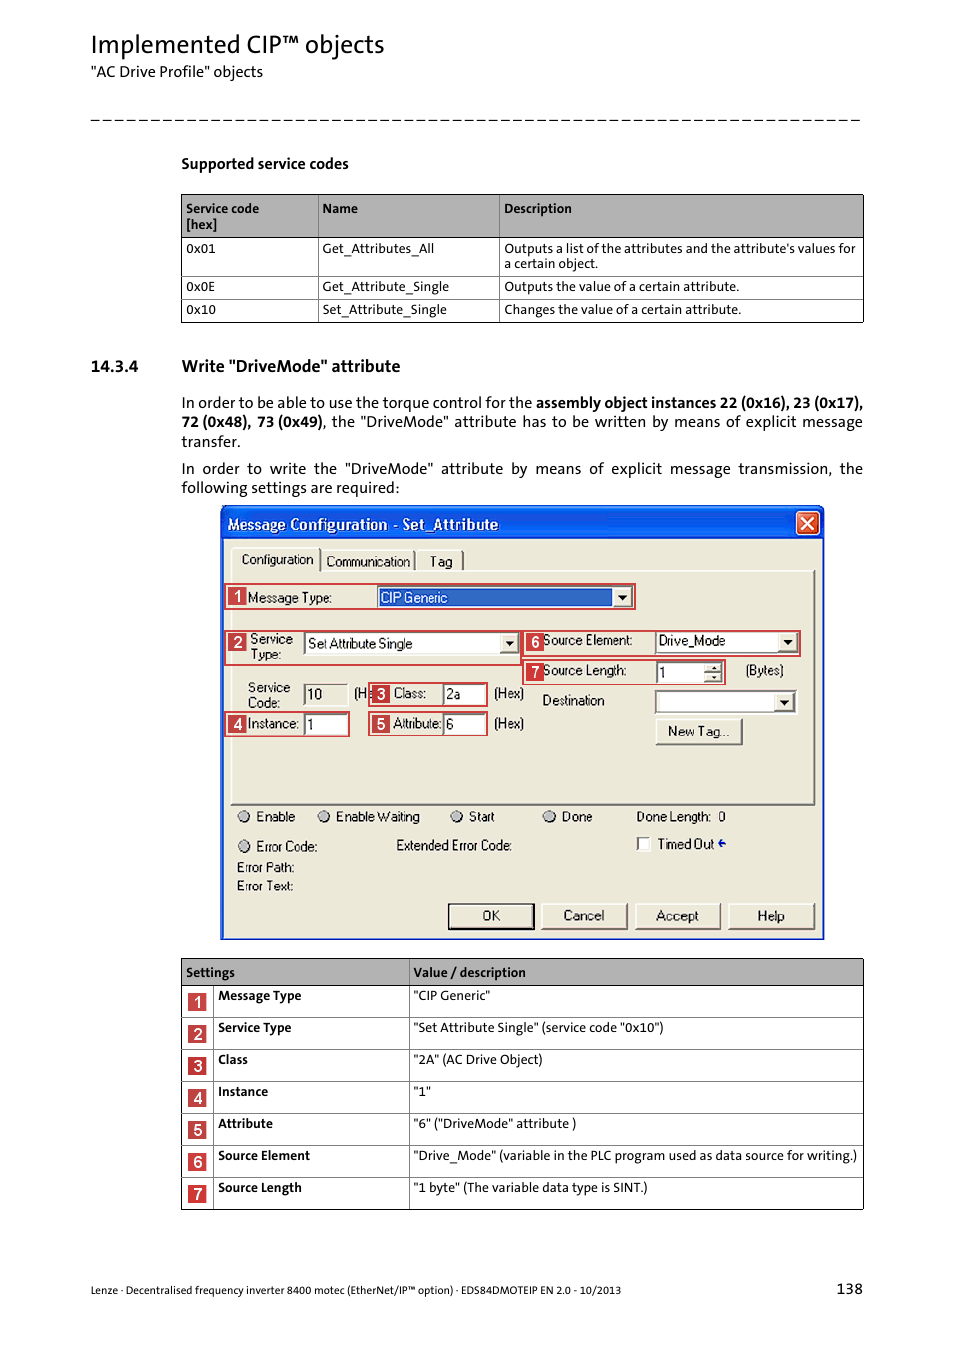Open the Communication tab
Screen dimensions: 954x1350
coord(368,562)
